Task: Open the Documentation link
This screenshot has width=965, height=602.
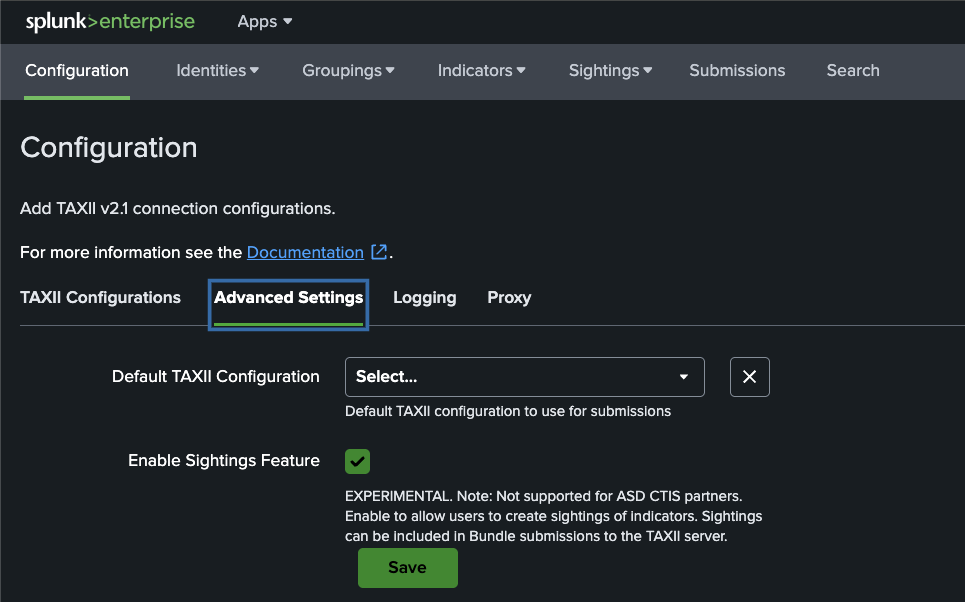Action: [x=305, y=252]
